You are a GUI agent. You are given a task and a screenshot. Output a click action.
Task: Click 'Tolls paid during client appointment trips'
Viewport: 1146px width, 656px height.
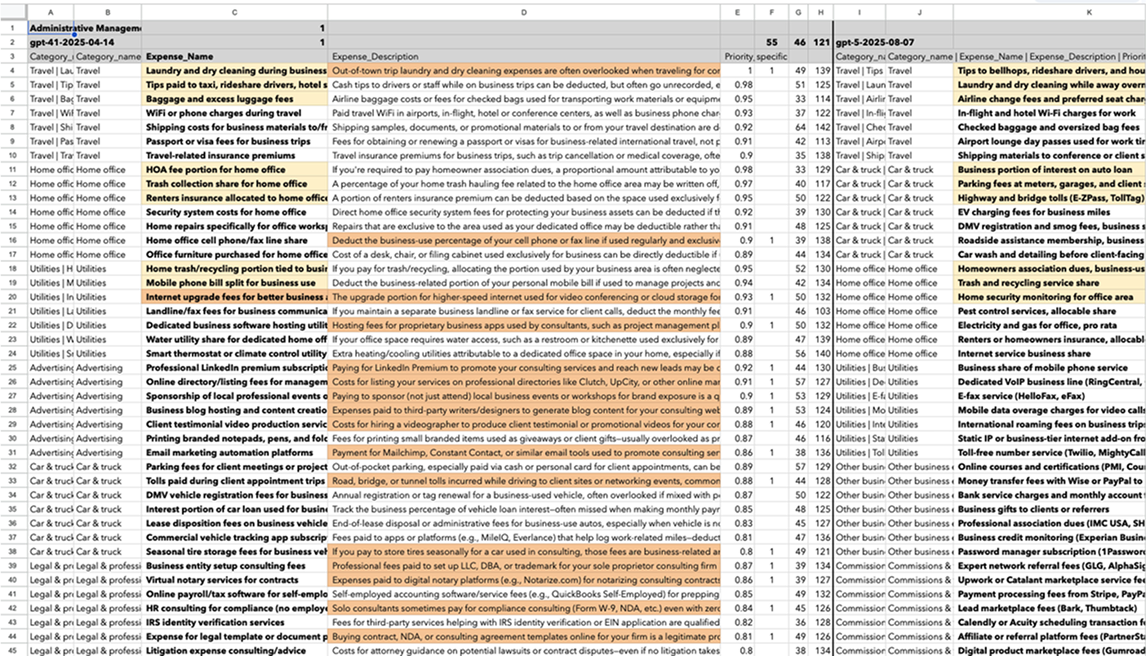tap(235, 481)
